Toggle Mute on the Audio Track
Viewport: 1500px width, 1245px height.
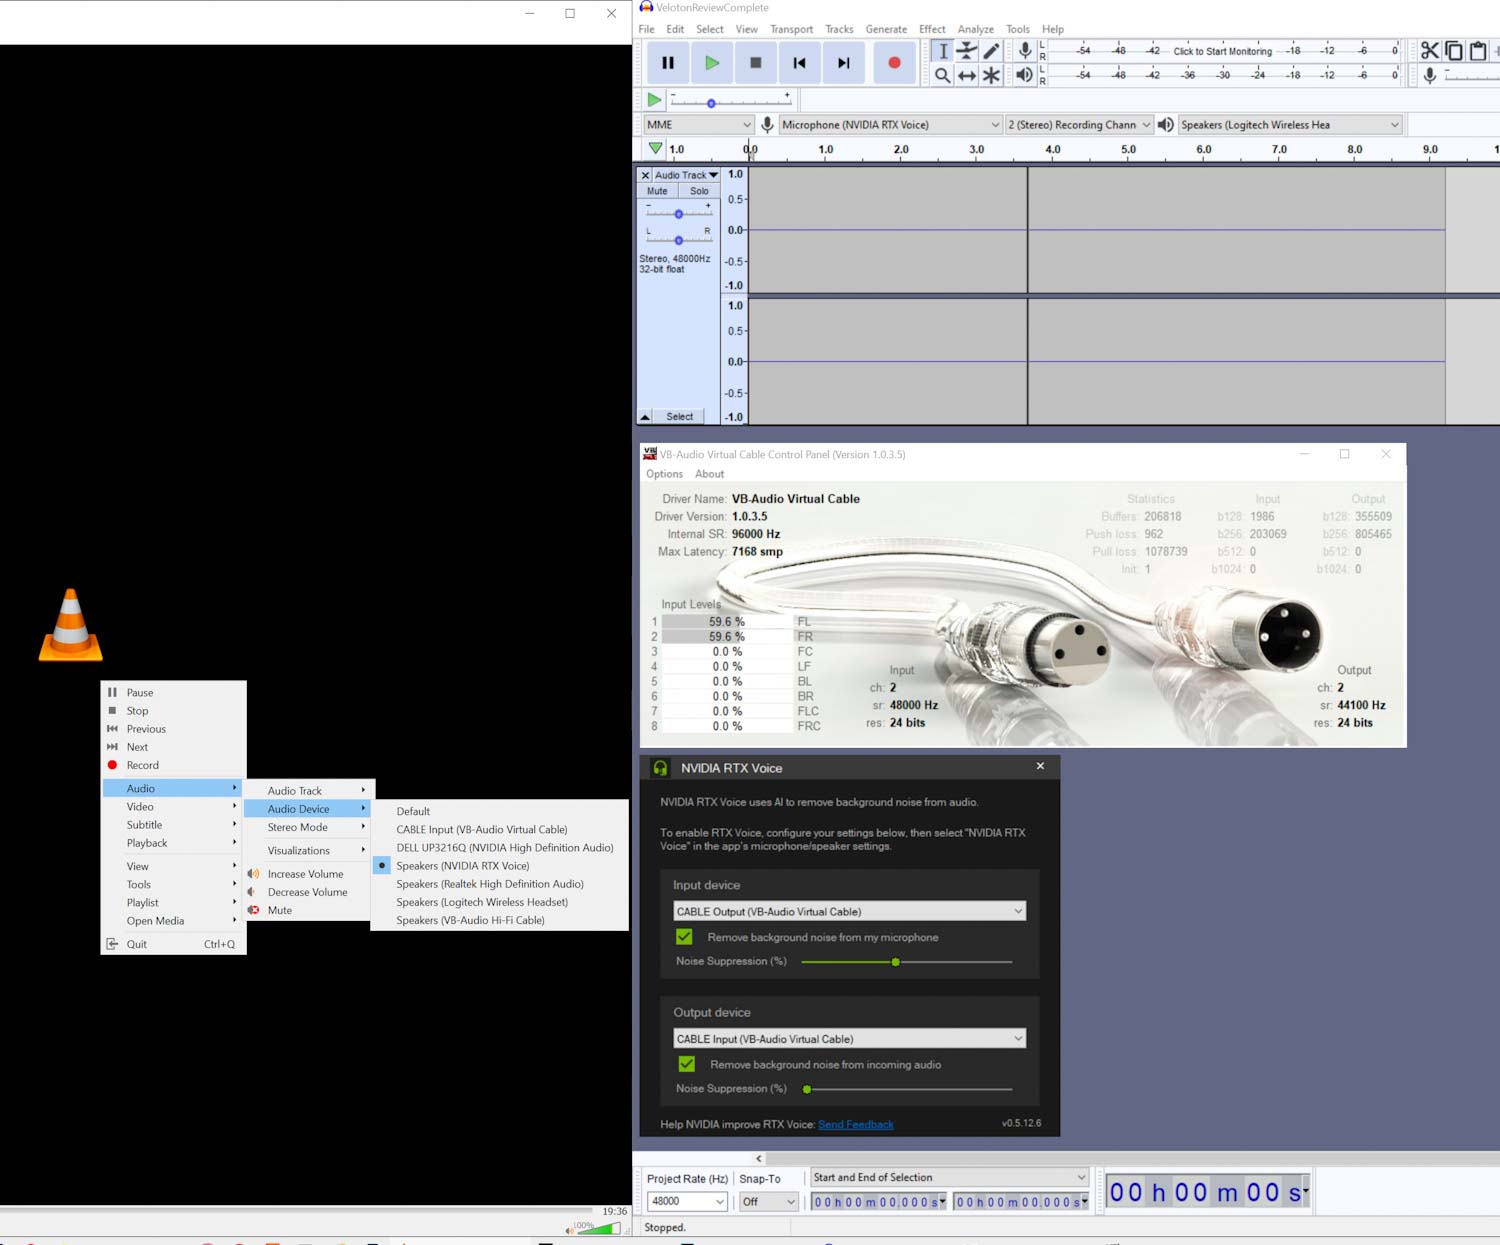point(657,191)
